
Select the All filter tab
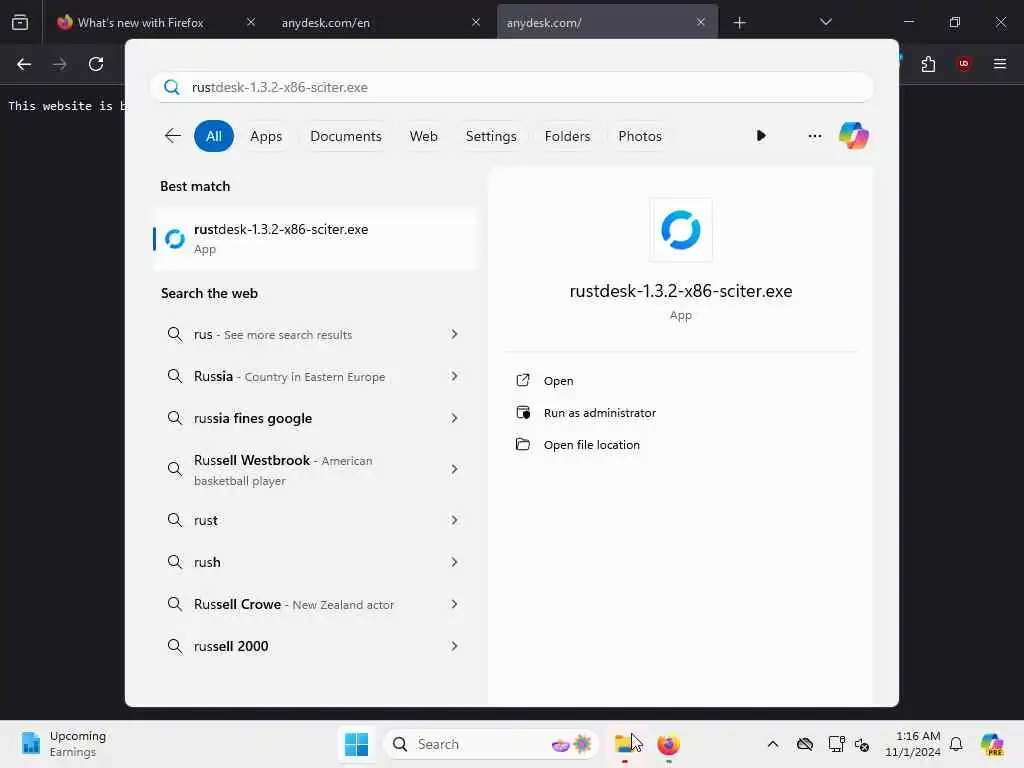(x=214, y=136)
